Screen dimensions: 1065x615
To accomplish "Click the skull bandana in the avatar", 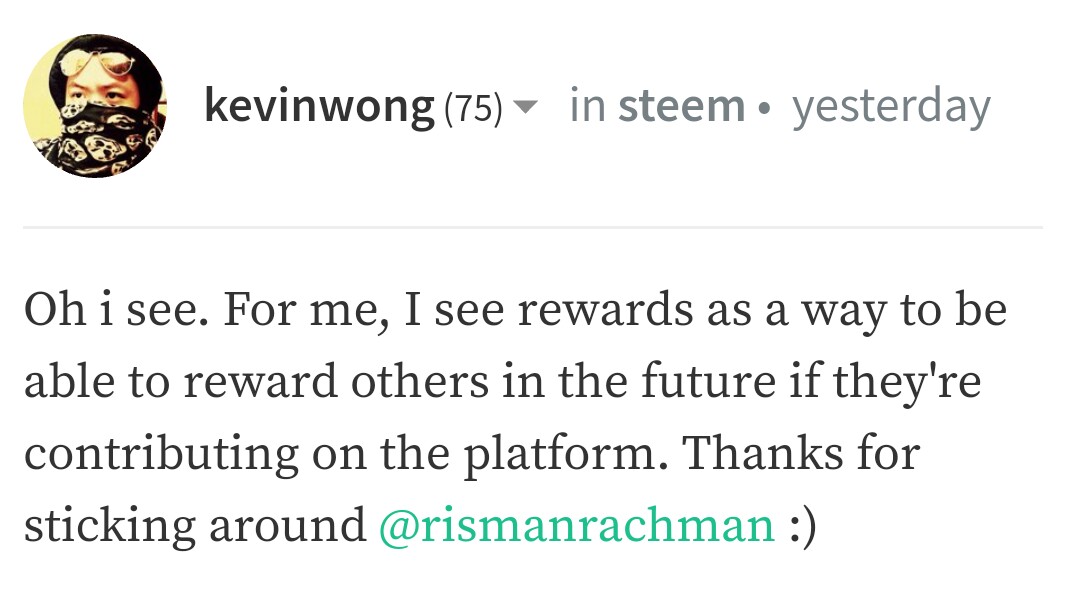I will (102, 139).
